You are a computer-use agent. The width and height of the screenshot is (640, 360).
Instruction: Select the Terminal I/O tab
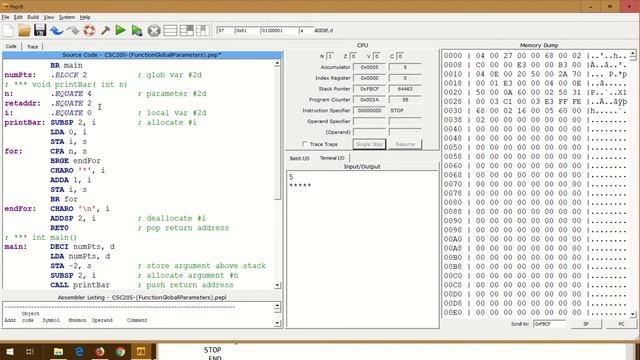[x=332, y=158]
